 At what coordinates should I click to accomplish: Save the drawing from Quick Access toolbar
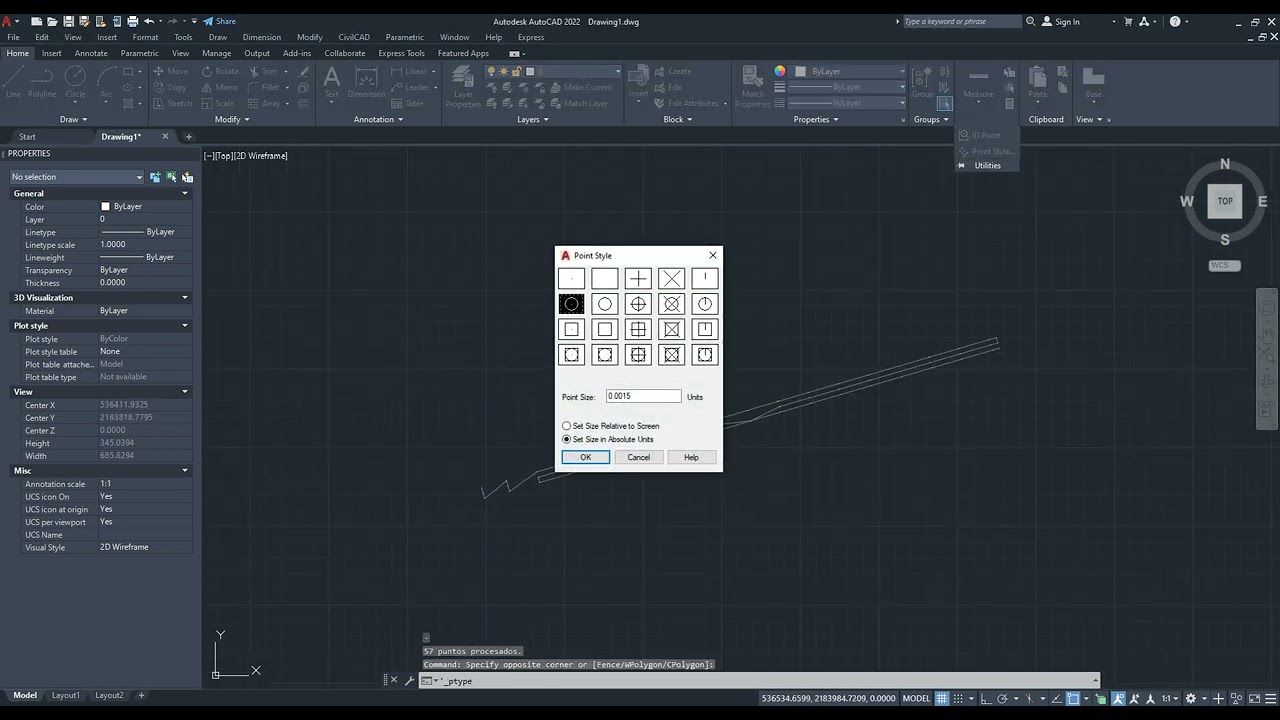tap(69, 21)
